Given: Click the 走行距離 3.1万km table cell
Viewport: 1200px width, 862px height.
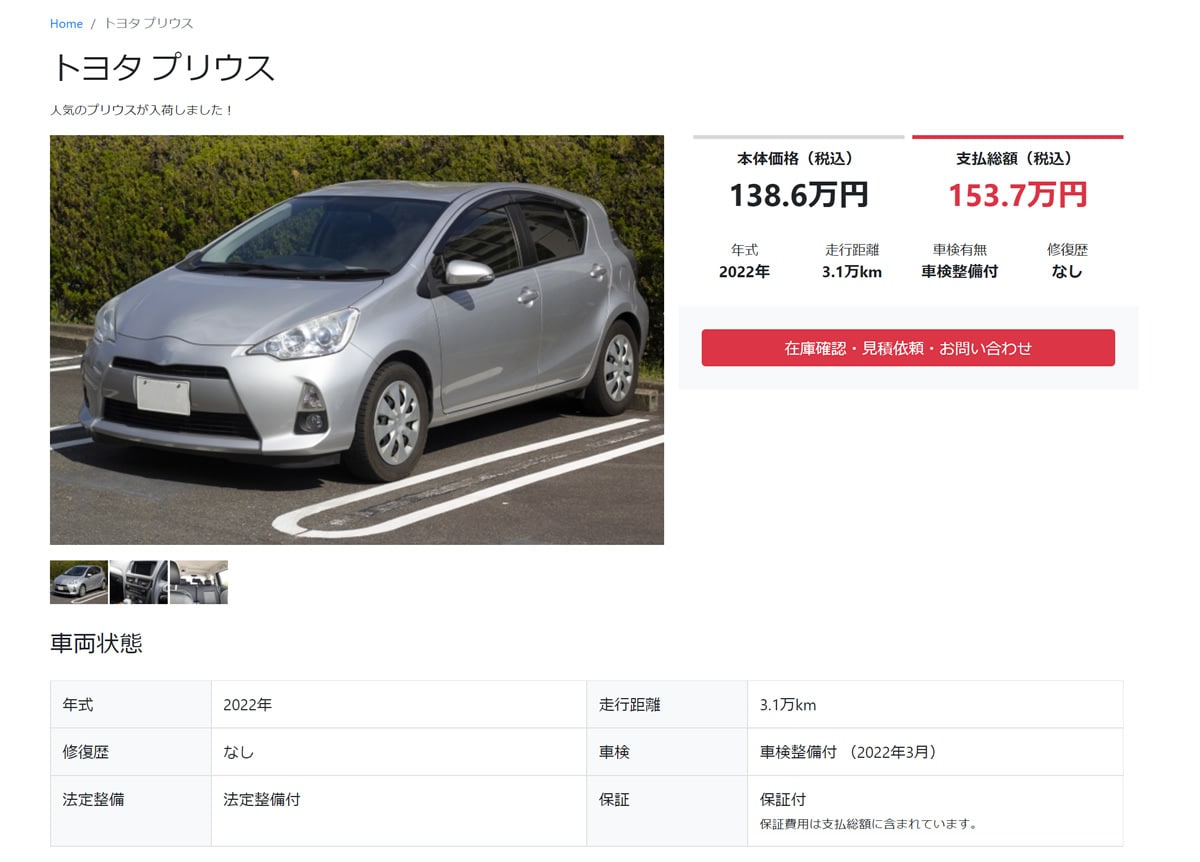Looking at the screenshot, I should point(935,704).
